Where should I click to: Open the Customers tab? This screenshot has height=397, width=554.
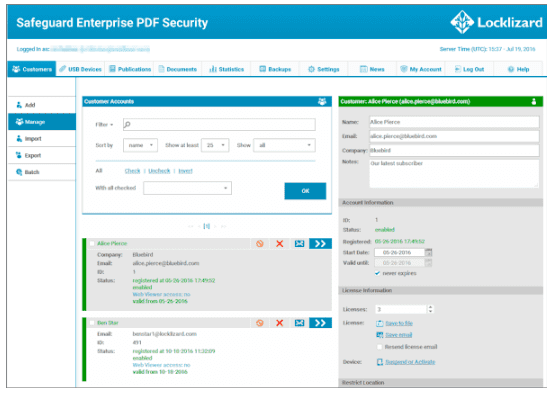(x=32, y=69)
